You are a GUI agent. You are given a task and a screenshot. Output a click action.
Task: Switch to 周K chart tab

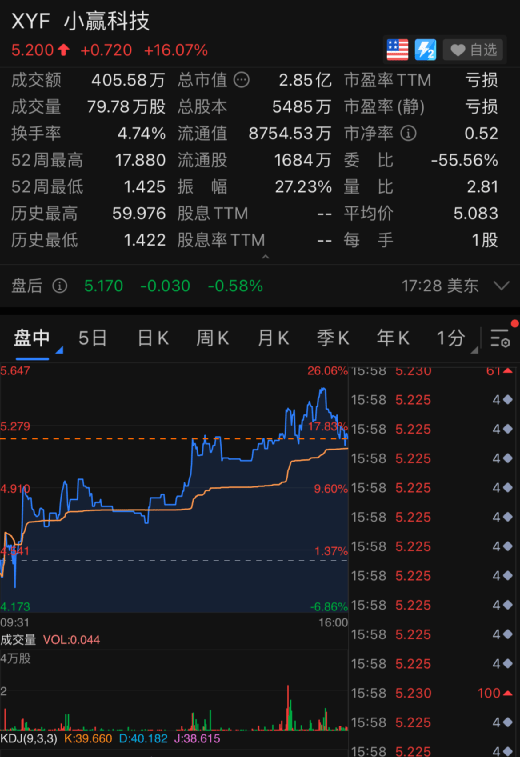pos(212,338)
